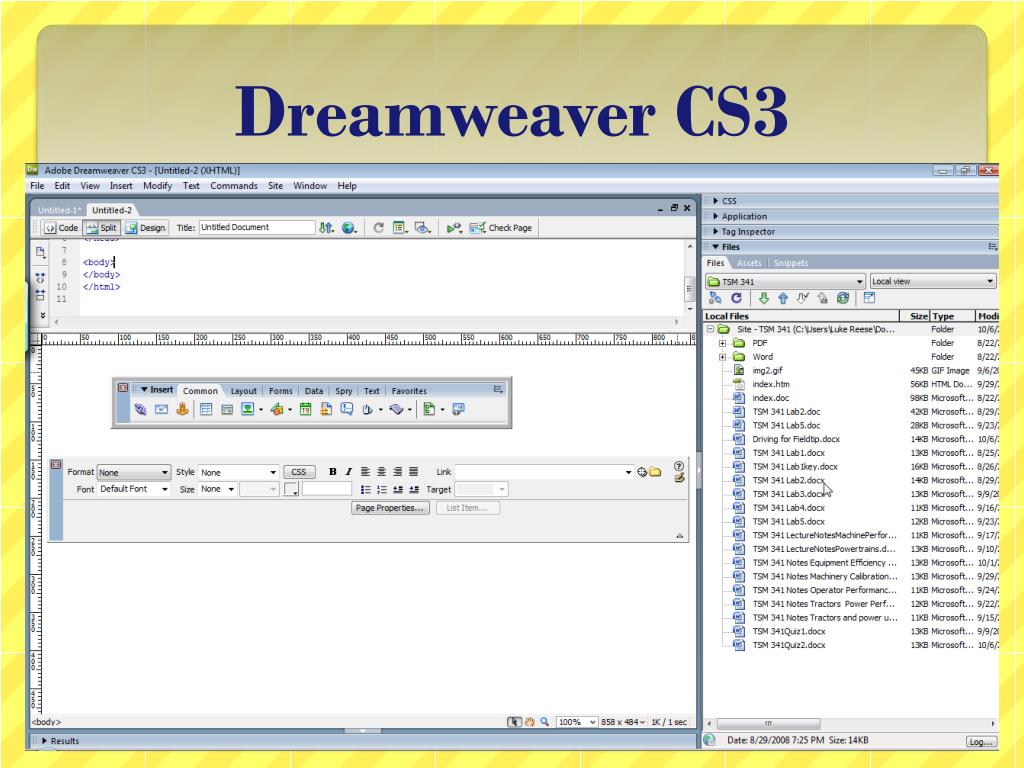
Task: Open Insert bar Spry tab
Action: click(344, 391)
